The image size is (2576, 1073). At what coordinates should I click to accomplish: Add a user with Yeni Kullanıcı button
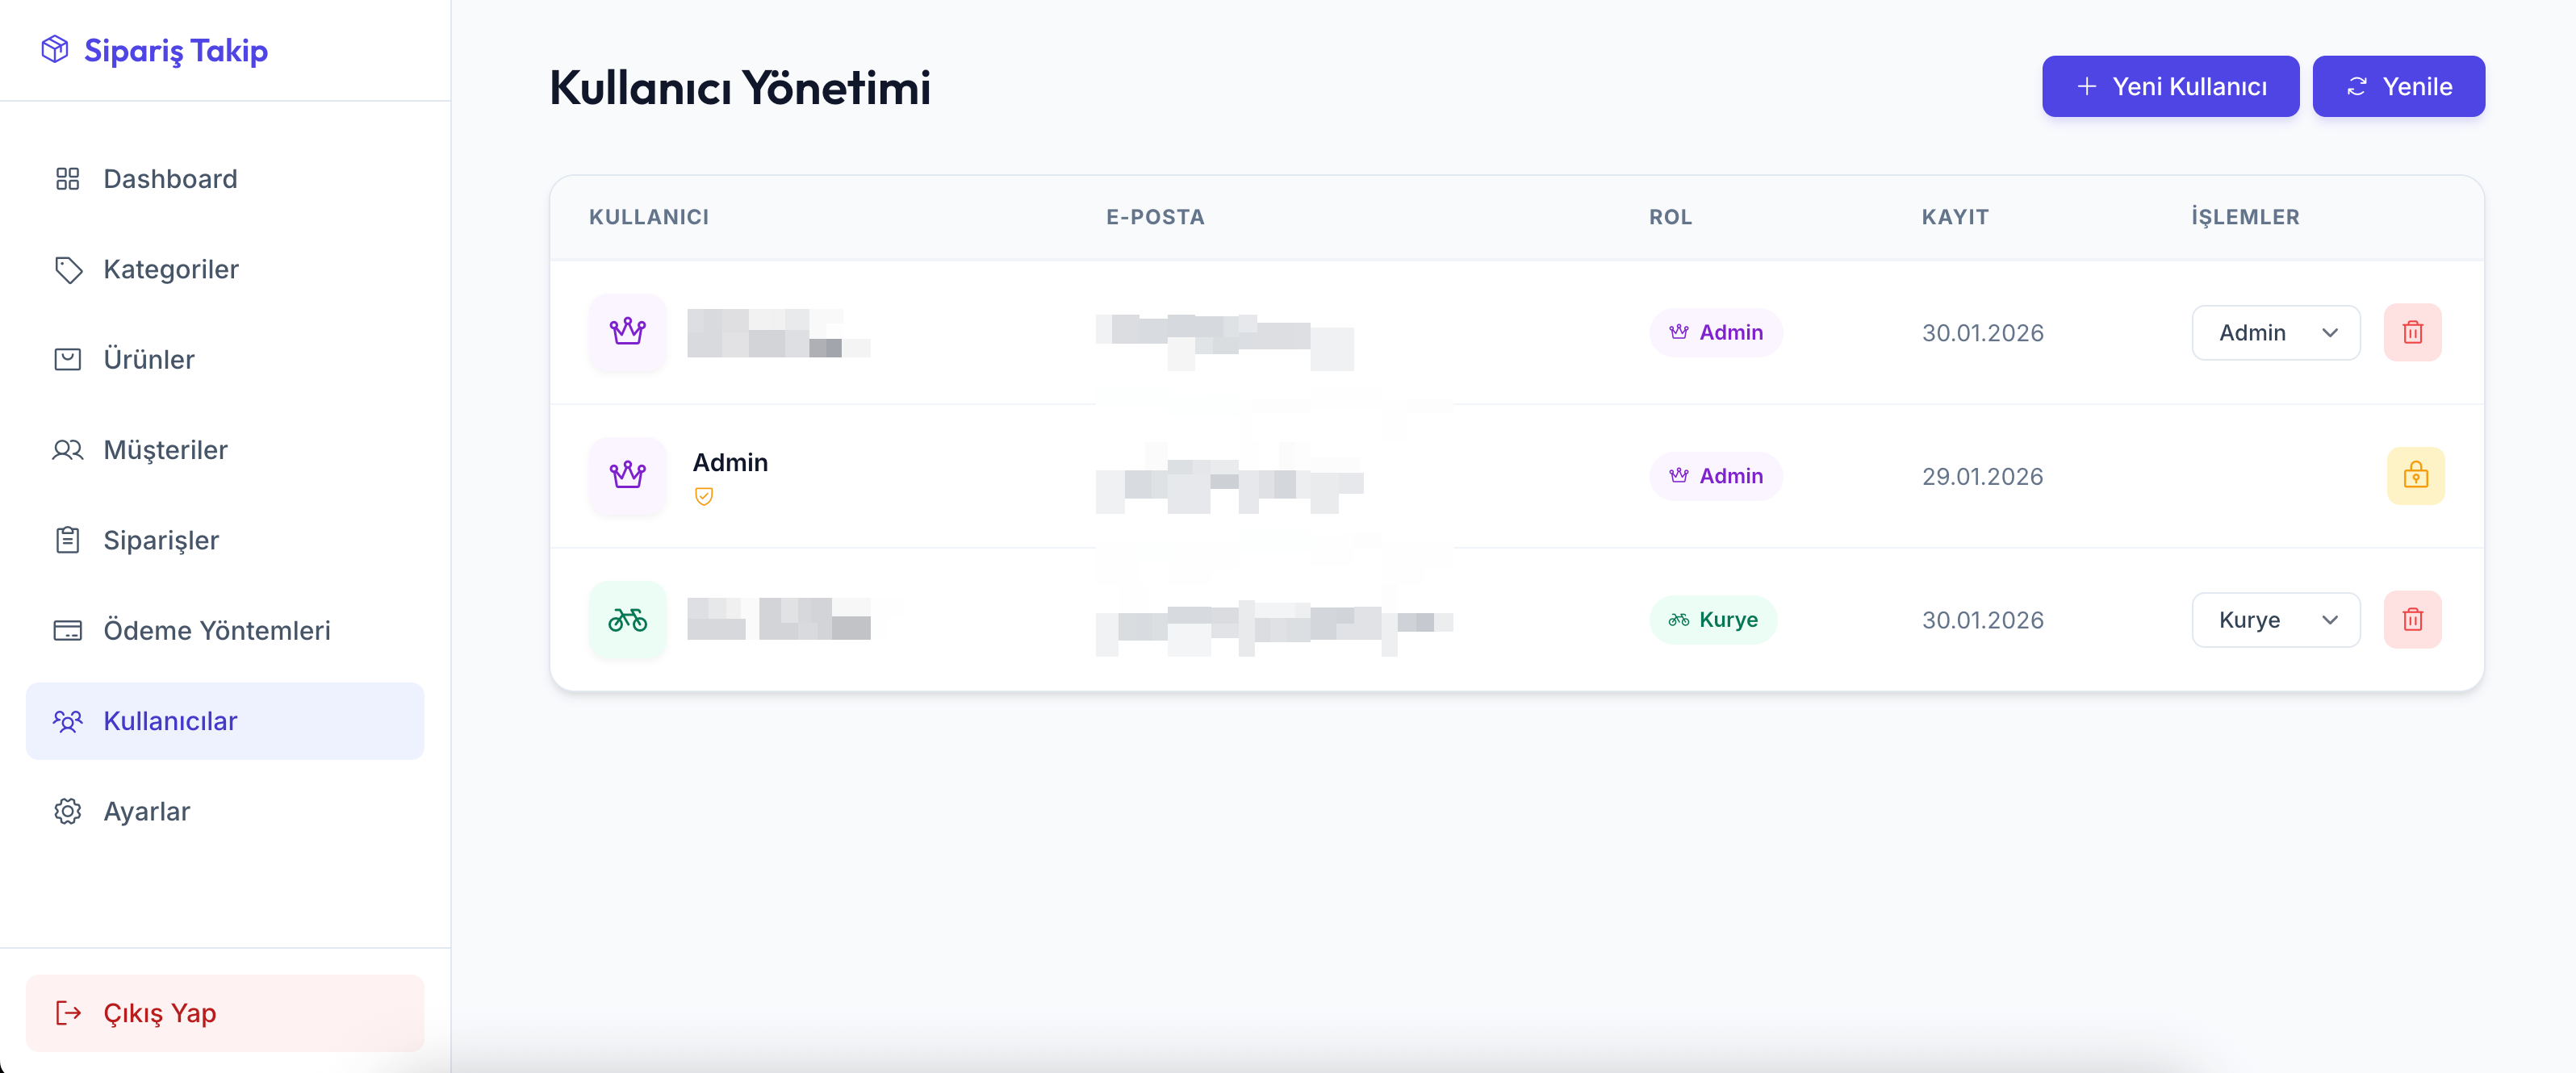[2170, 86]
